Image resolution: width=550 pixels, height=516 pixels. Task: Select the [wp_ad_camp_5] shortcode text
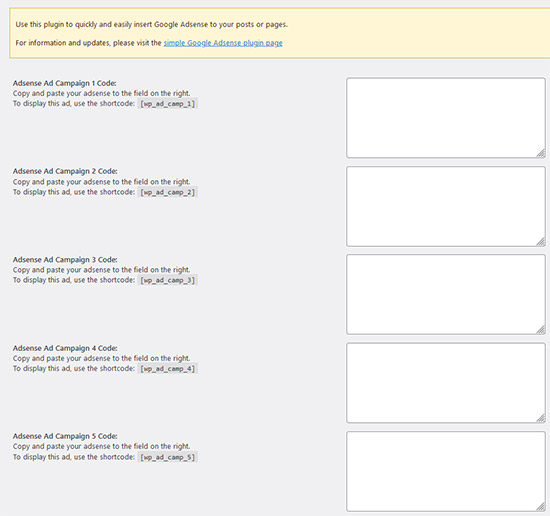[x=168, y=457]
